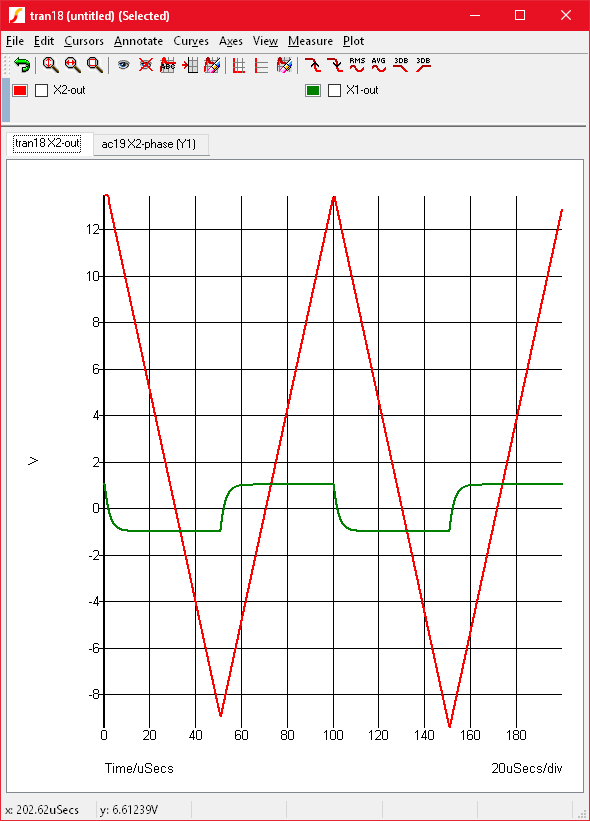Open the Edit menu
Image resolution: width=590 pixels, height=821 pixels.
click(x=44, y=41)
